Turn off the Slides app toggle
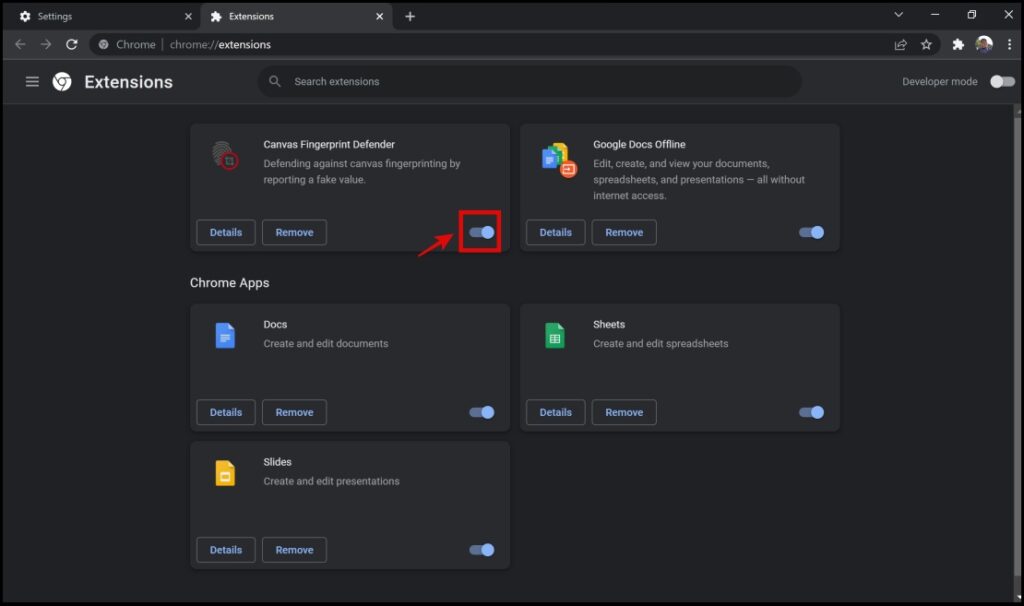The width and height of the screenshot is (1024, 606). [x=482, y=550]
